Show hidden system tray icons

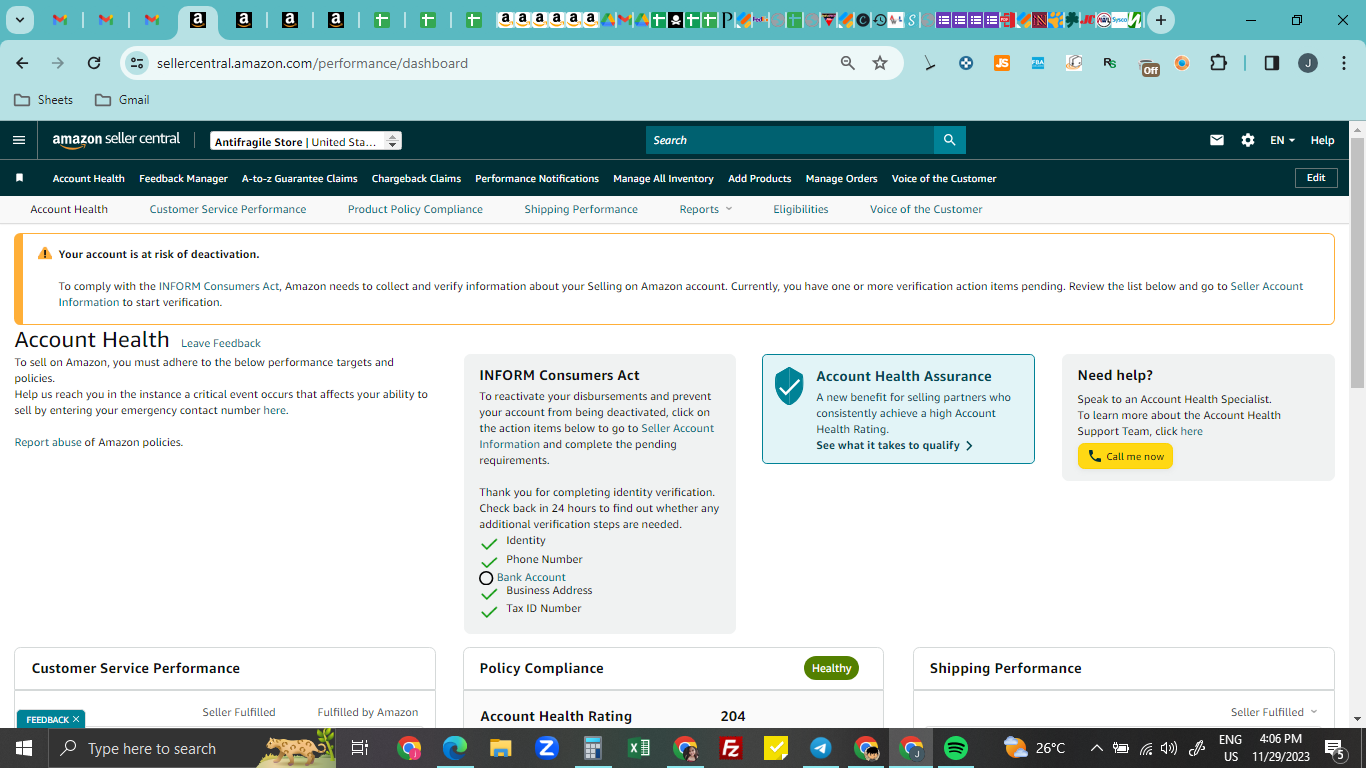[x=1096, y=748]
